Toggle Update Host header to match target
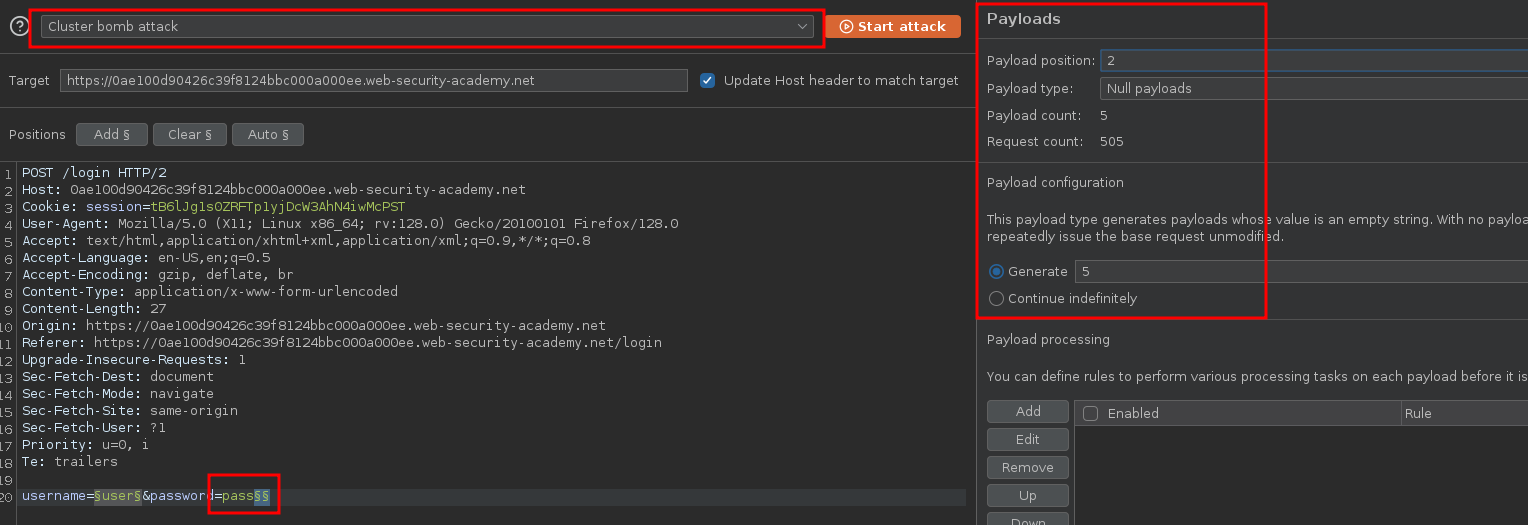Screen dimensions: 1528x525 (x=708, y=81)
